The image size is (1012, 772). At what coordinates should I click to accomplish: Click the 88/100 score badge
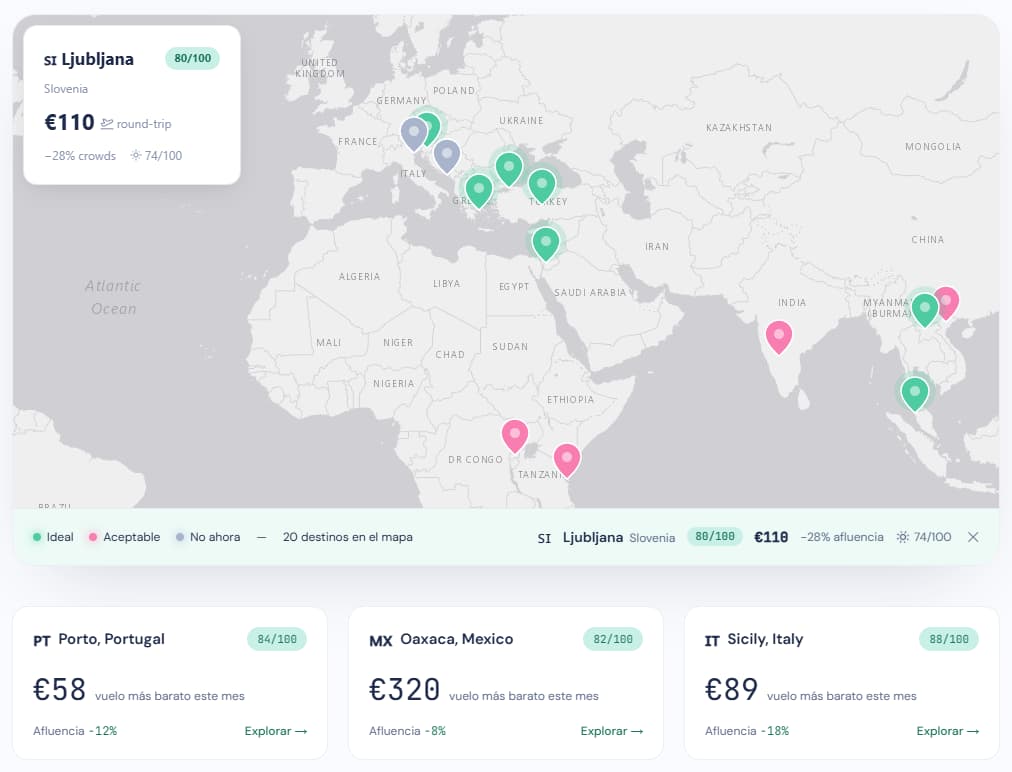[949, 639]
